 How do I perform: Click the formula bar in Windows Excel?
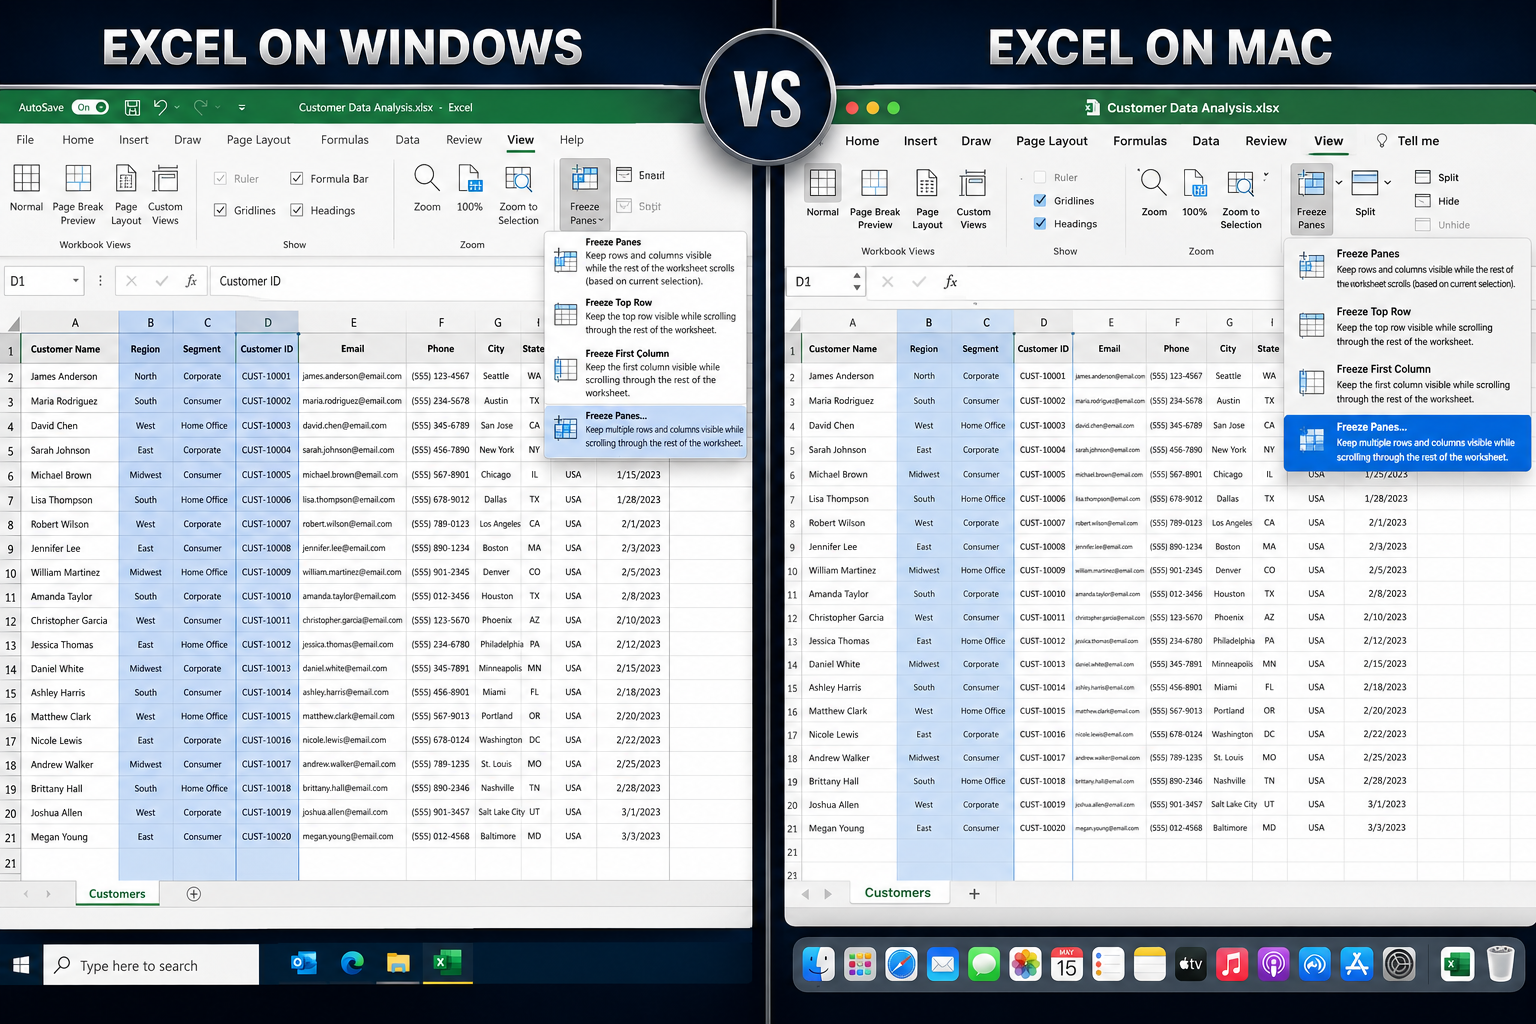(x=377, y=281)
